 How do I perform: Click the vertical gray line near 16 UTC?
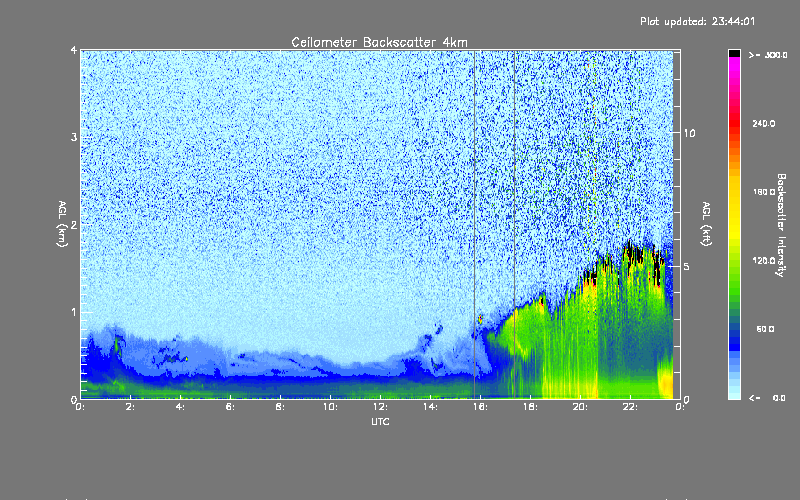coord(474,224)
